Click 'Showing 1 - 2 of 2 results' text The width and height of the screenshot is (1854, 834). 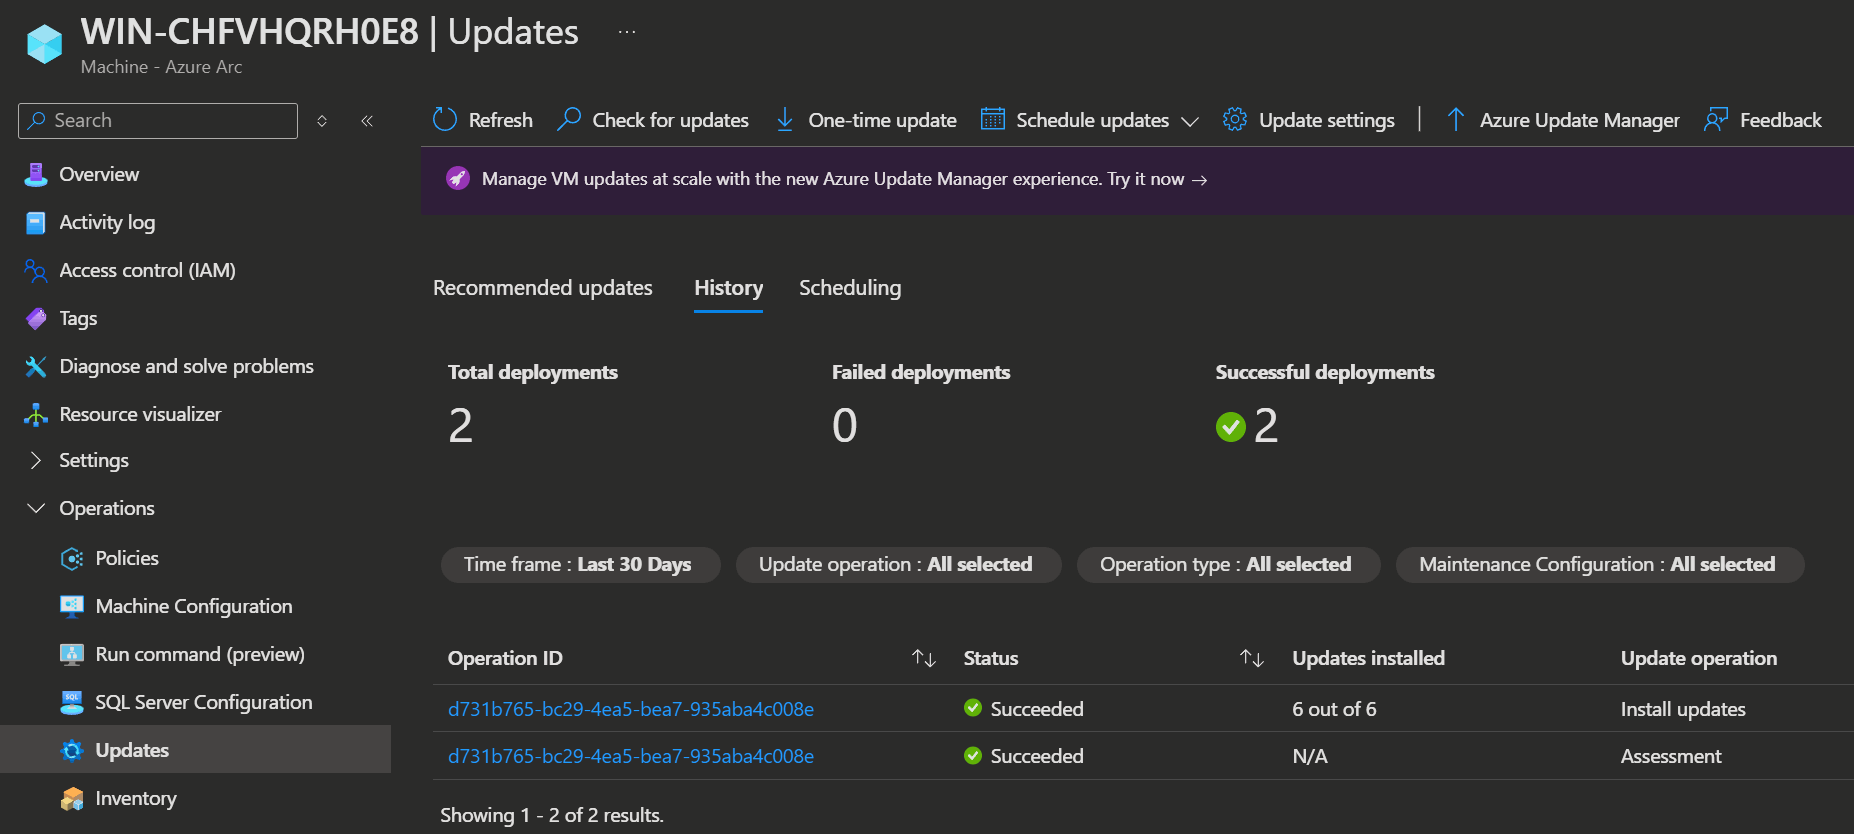[x=552, y=815]
